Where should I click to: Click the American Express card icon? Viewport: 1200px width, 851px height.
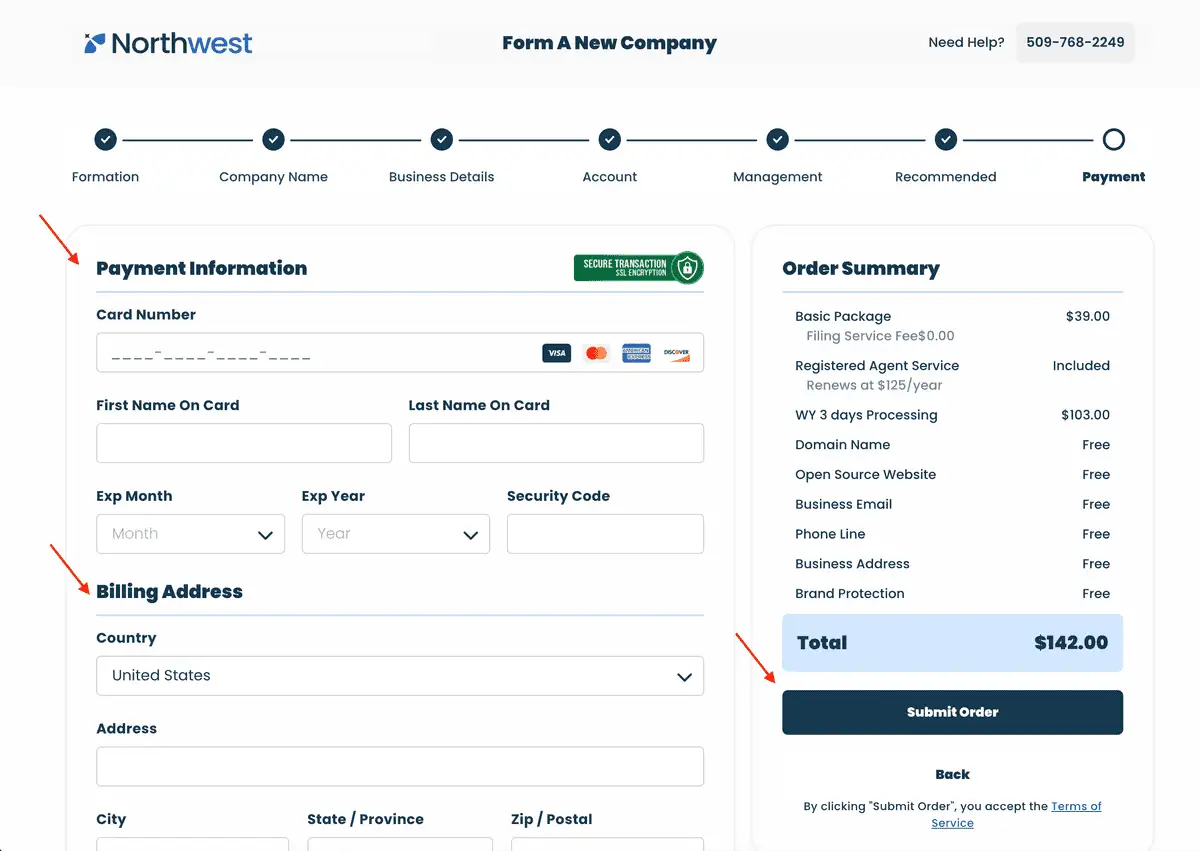(x=636, y=353)
